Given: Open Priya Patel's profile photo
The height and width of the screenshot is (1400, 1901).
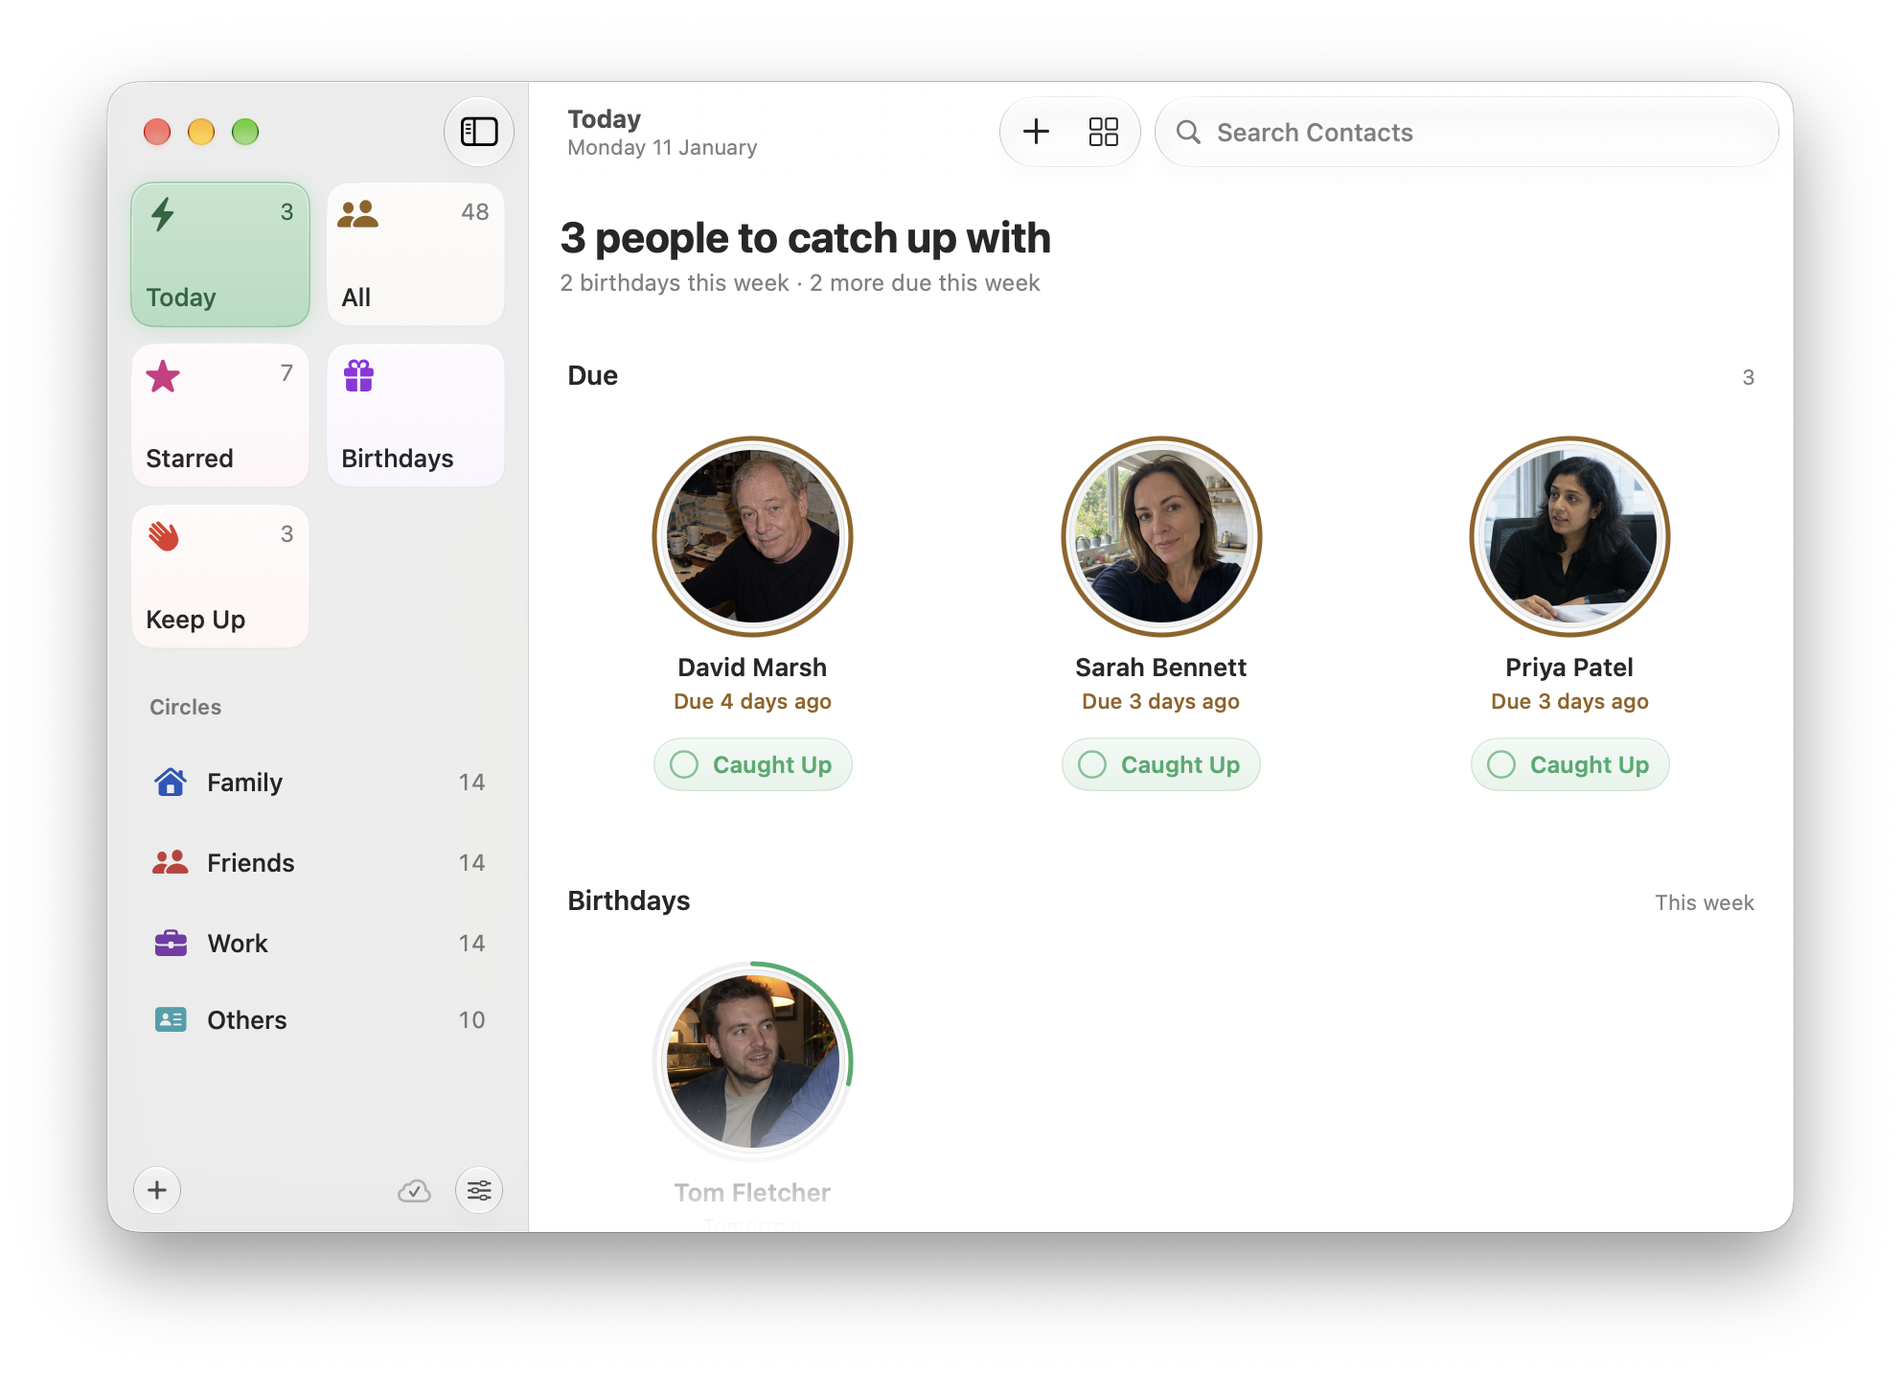Looking at the screenshot, I should coord(1569,536).
